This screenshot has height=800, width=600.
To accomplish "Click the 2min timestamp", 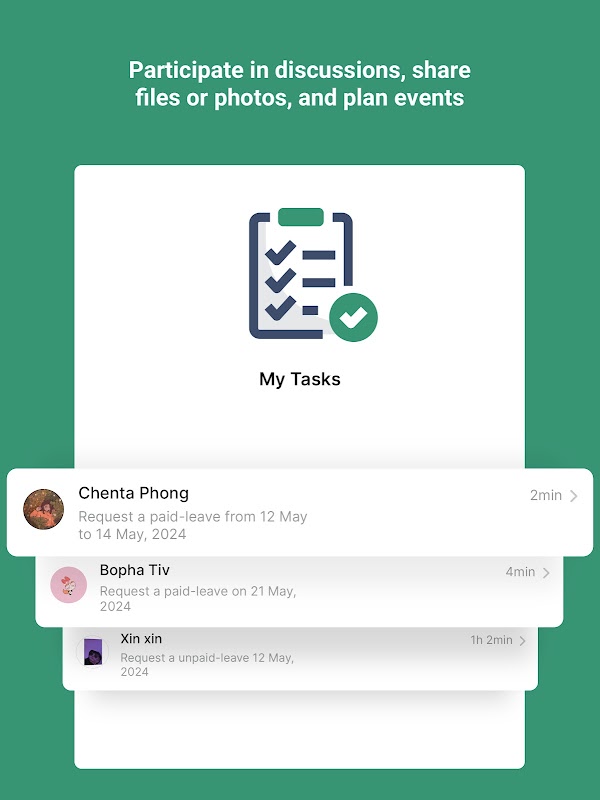I will (546, 495).
